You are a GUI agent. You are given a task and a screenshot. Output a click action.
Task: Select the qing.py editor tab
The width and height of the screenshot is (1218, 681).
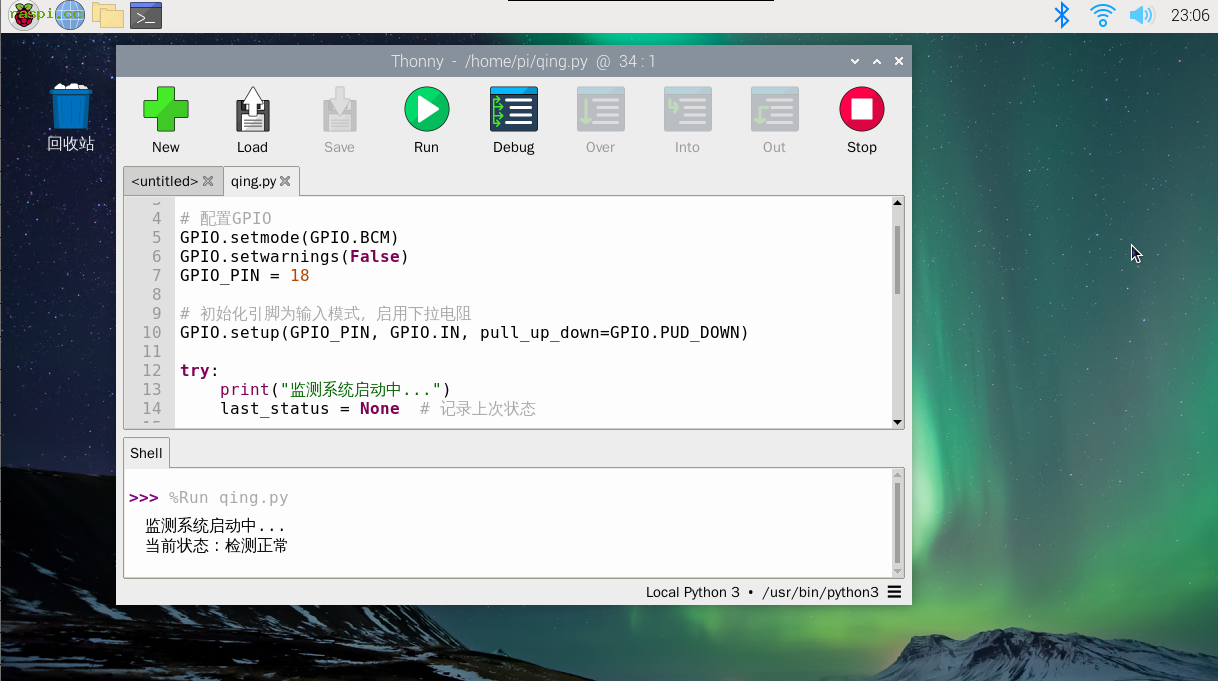coord(253,181)
